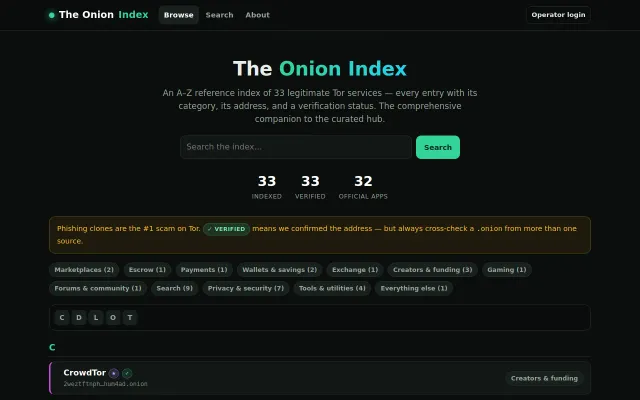Click the green verified checkmark beside CrowdTor

127,373
